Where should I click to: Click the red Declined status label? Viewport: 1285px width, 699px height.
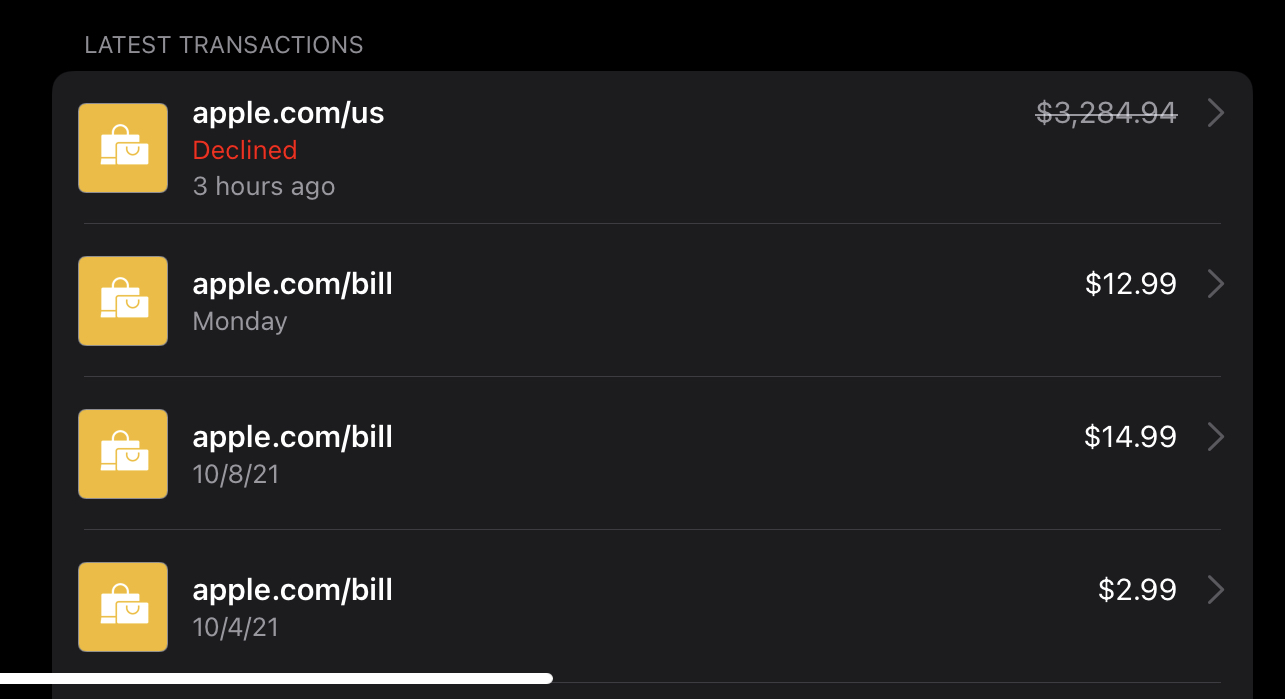pos(245,150)
